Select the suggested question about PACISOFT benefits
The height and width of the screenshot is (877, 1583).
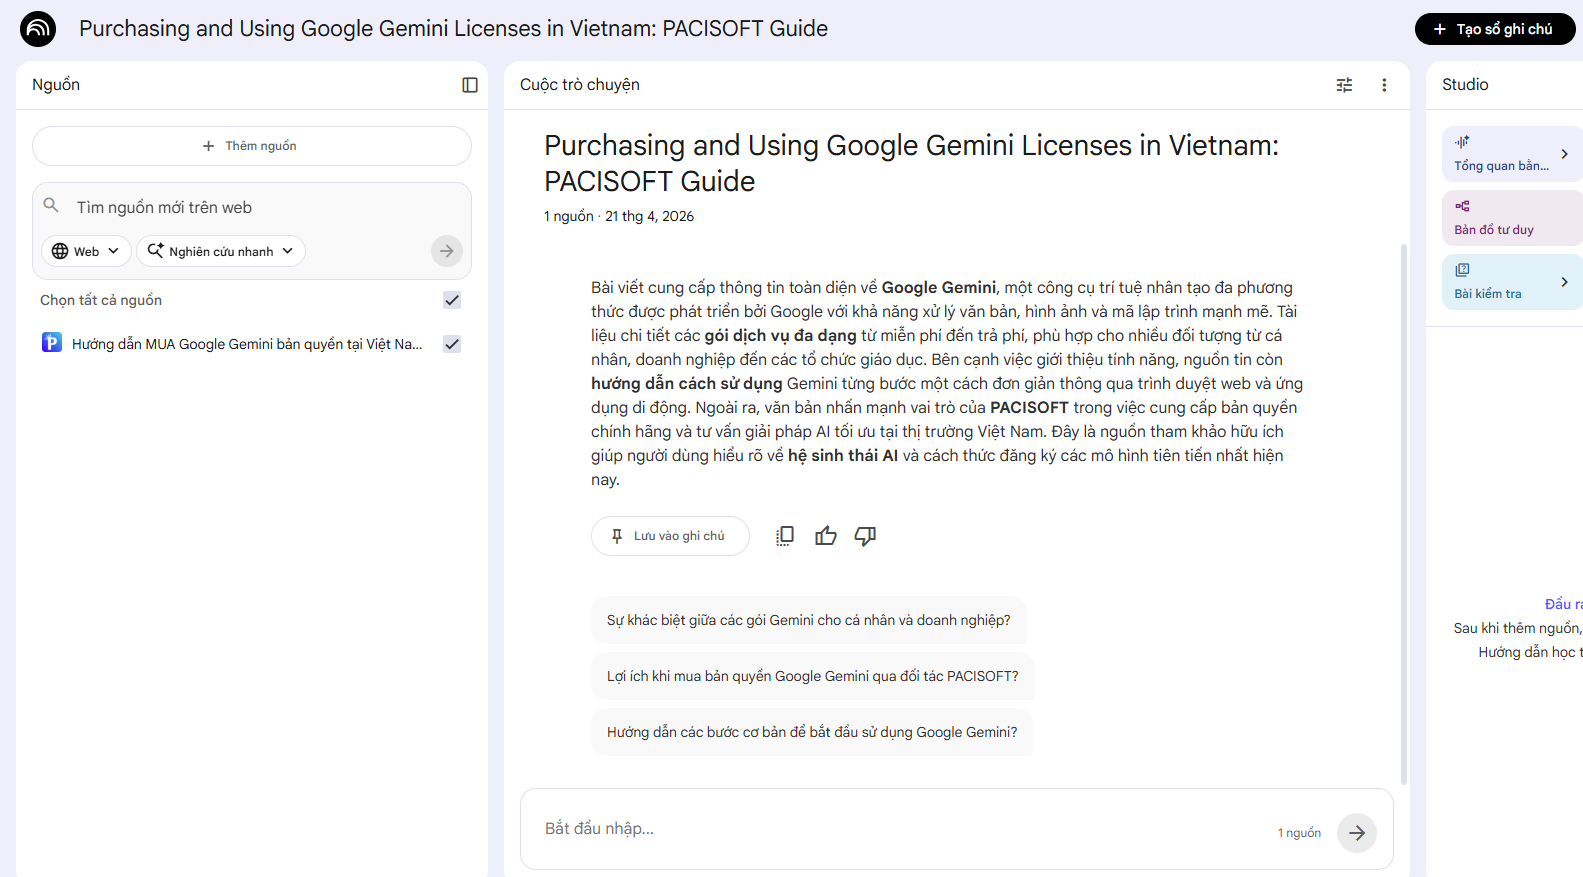[x=812, y=676]
